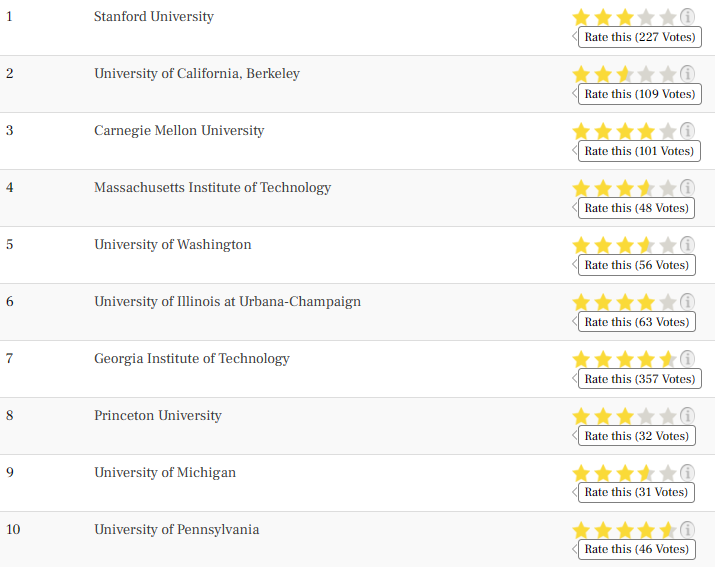Open info icon for University of Pennsylvania rating

687,530
